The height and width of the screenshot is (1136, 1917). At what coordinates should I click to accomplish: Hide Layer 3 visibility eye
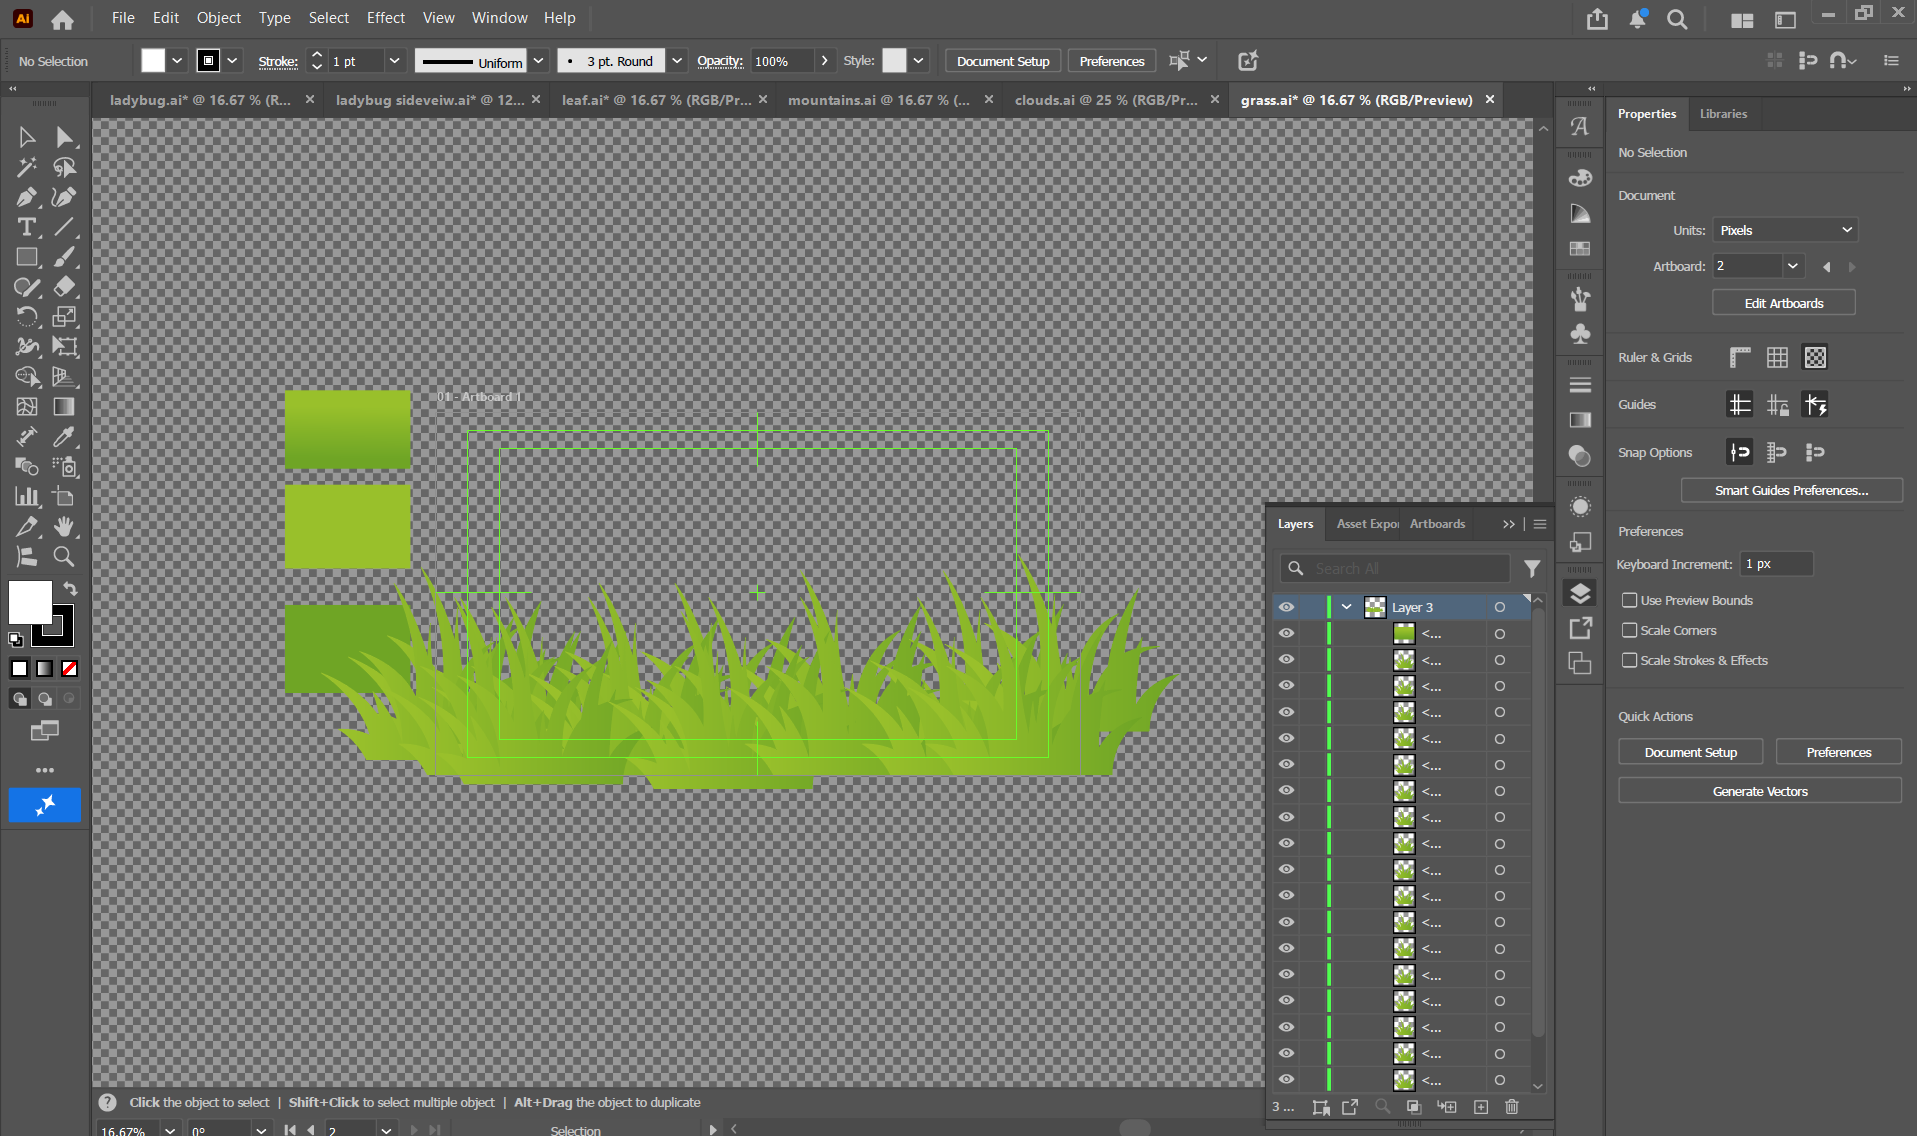tap(1286, 607)
